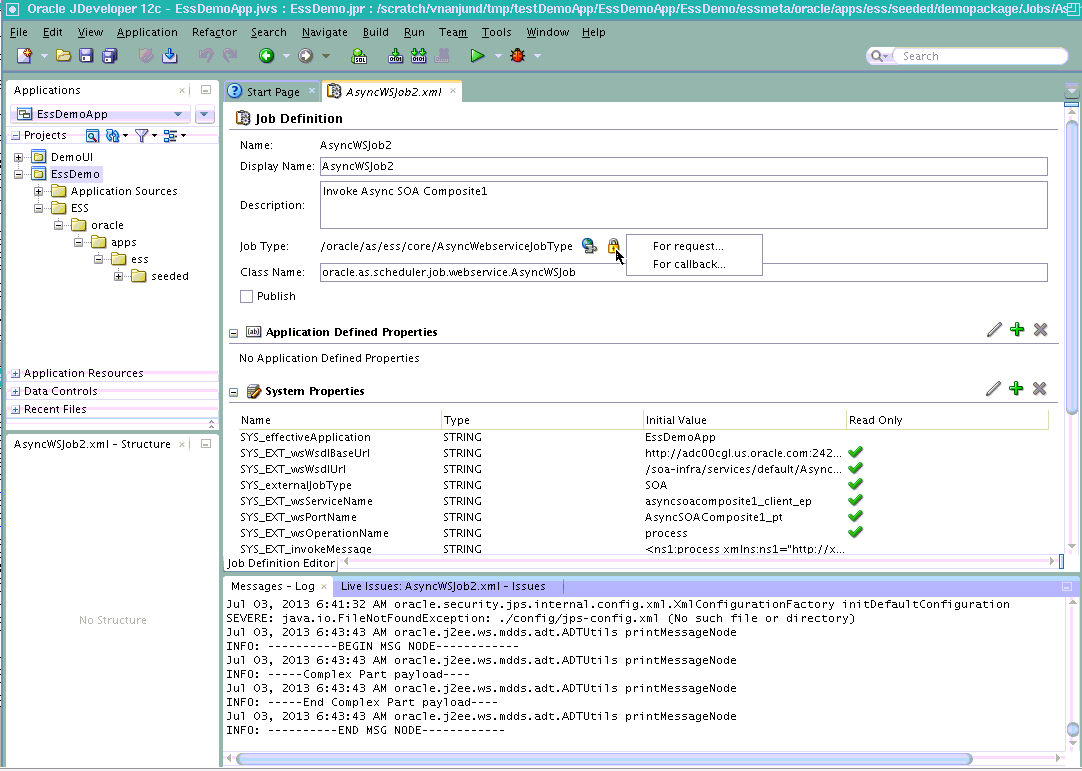The height and width of the screenshot is (771, 1082).
Task: Collapse the System Properties section
Action: pyautogui.click(x=233, y=392)
